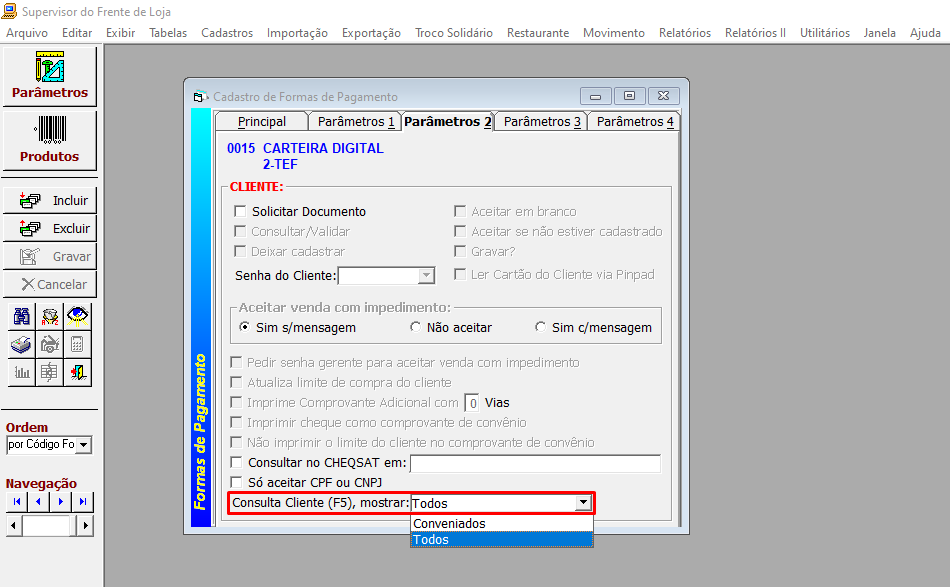The image size is (950, 587).
Task: Click the Incluir button
Action: (50, 201)
